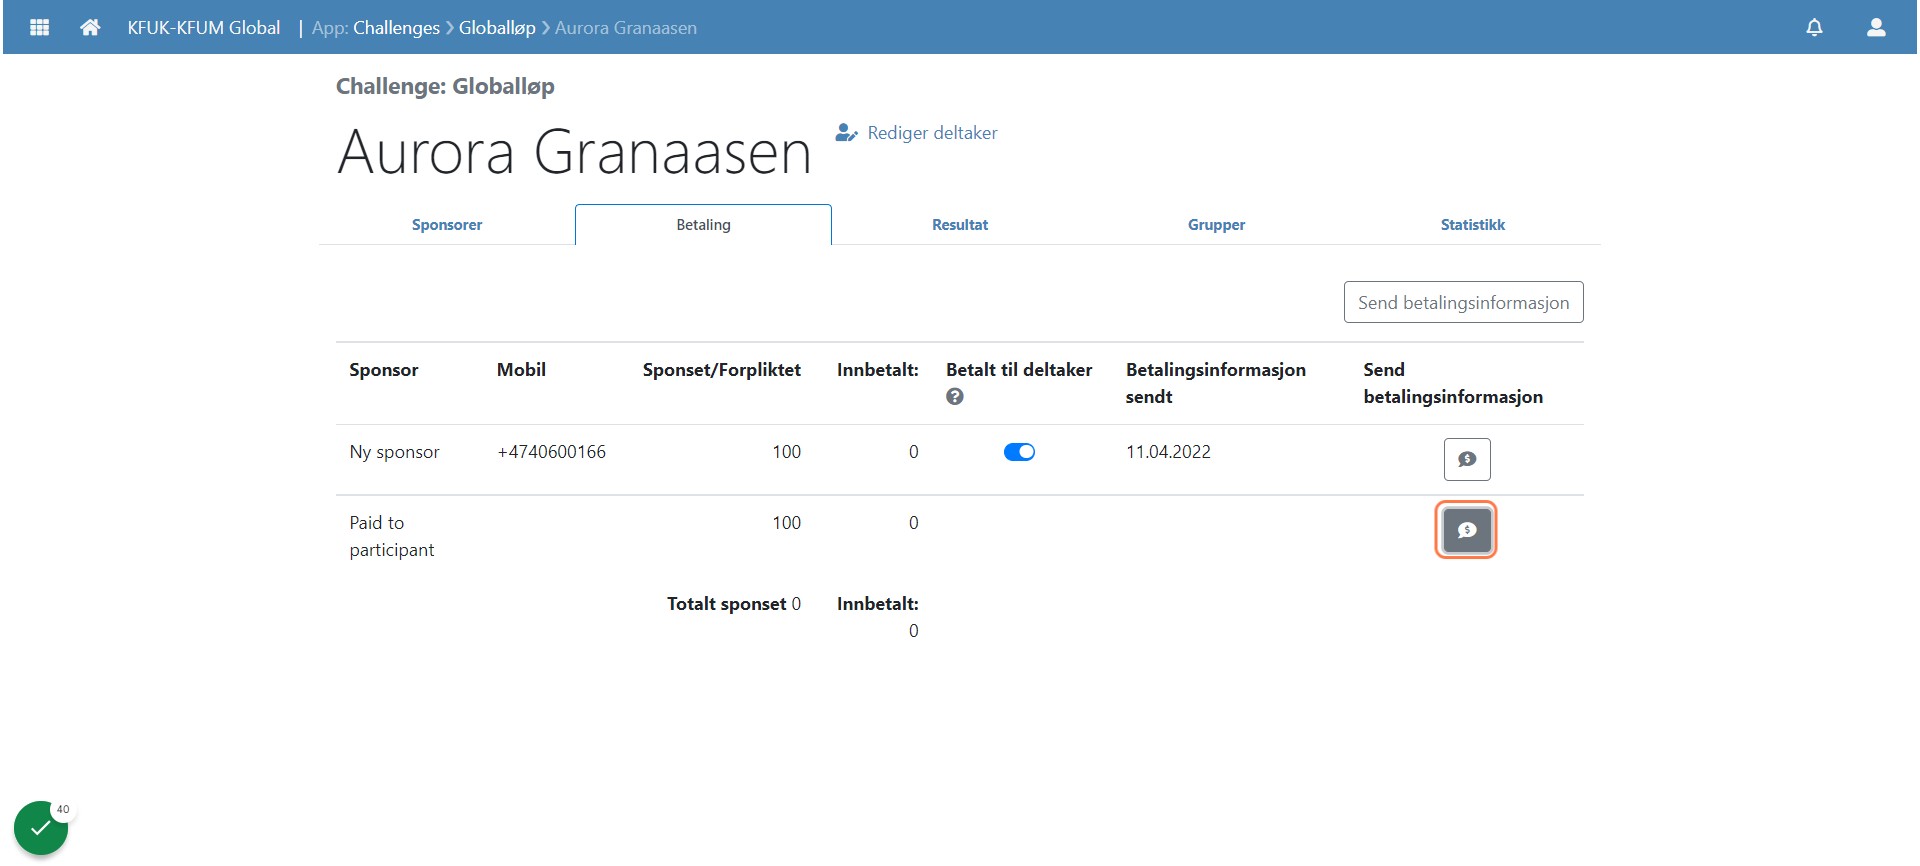Click the edit participant person icon
Screen dimensions: 1920x866
pos(846,132)
